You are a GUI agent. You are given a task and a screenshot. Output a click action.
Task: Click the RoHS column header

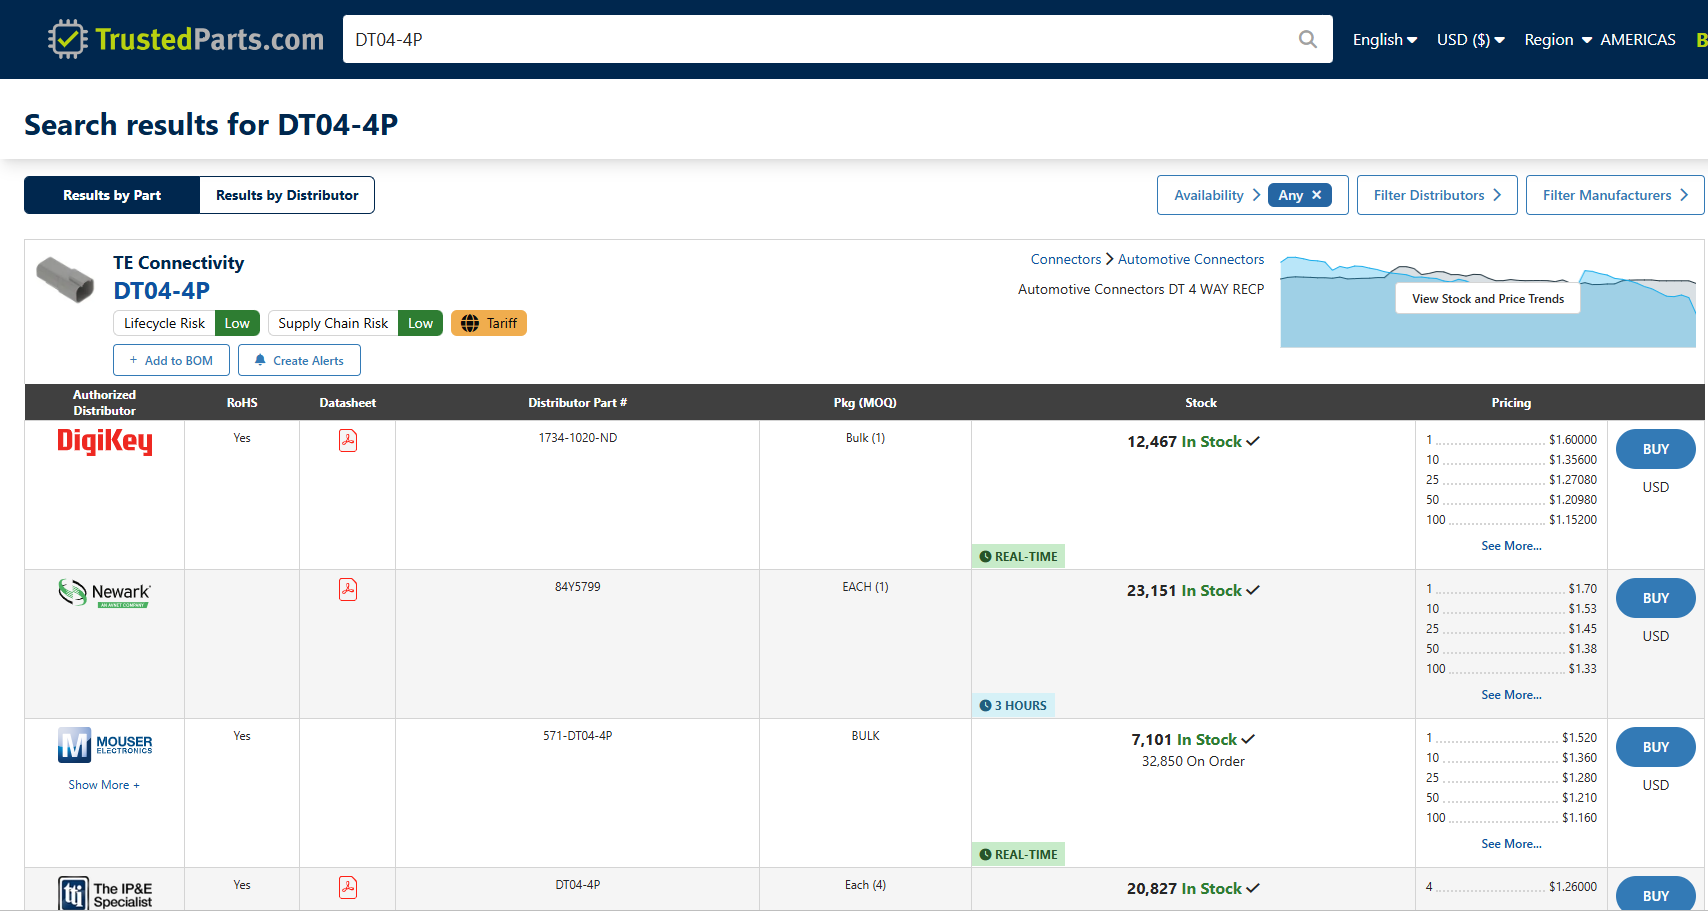coord(242,402)
